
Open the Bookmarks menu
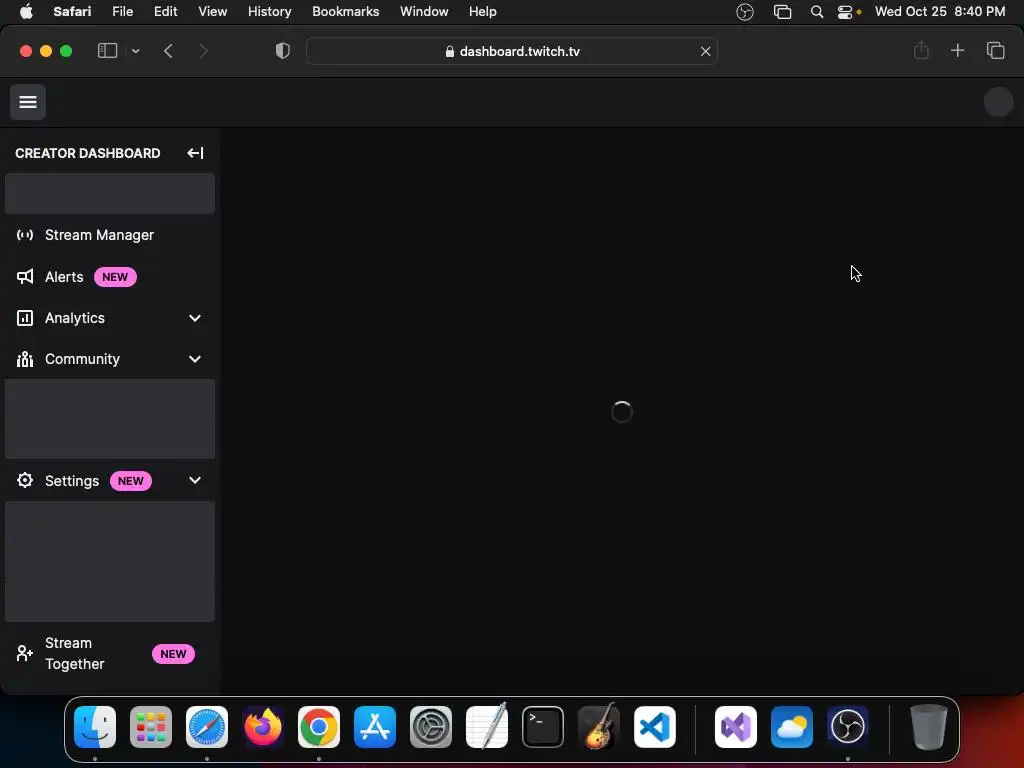pos(345,11)
